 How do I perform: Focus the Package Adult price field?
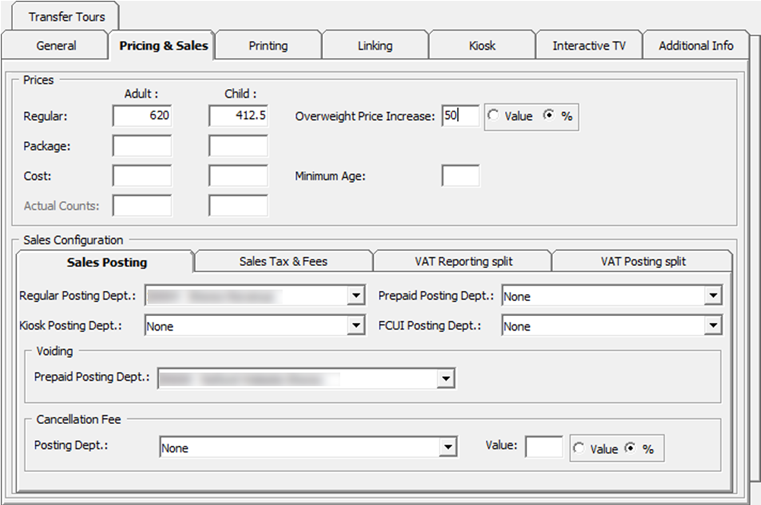[142, 146]
